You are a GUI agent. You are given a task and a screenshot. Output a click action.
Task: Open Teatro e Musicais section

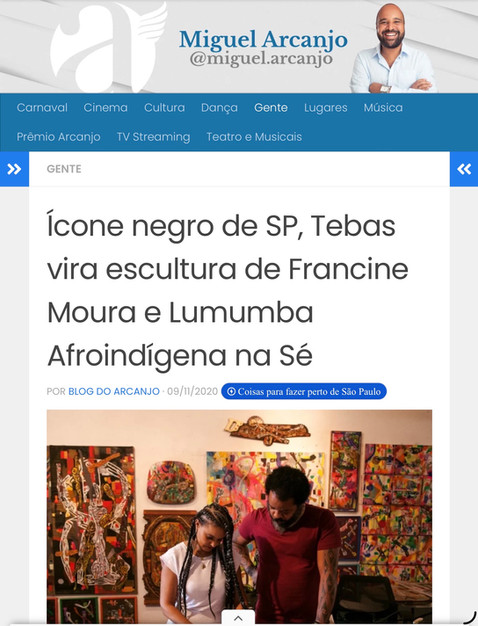(254, 137)
